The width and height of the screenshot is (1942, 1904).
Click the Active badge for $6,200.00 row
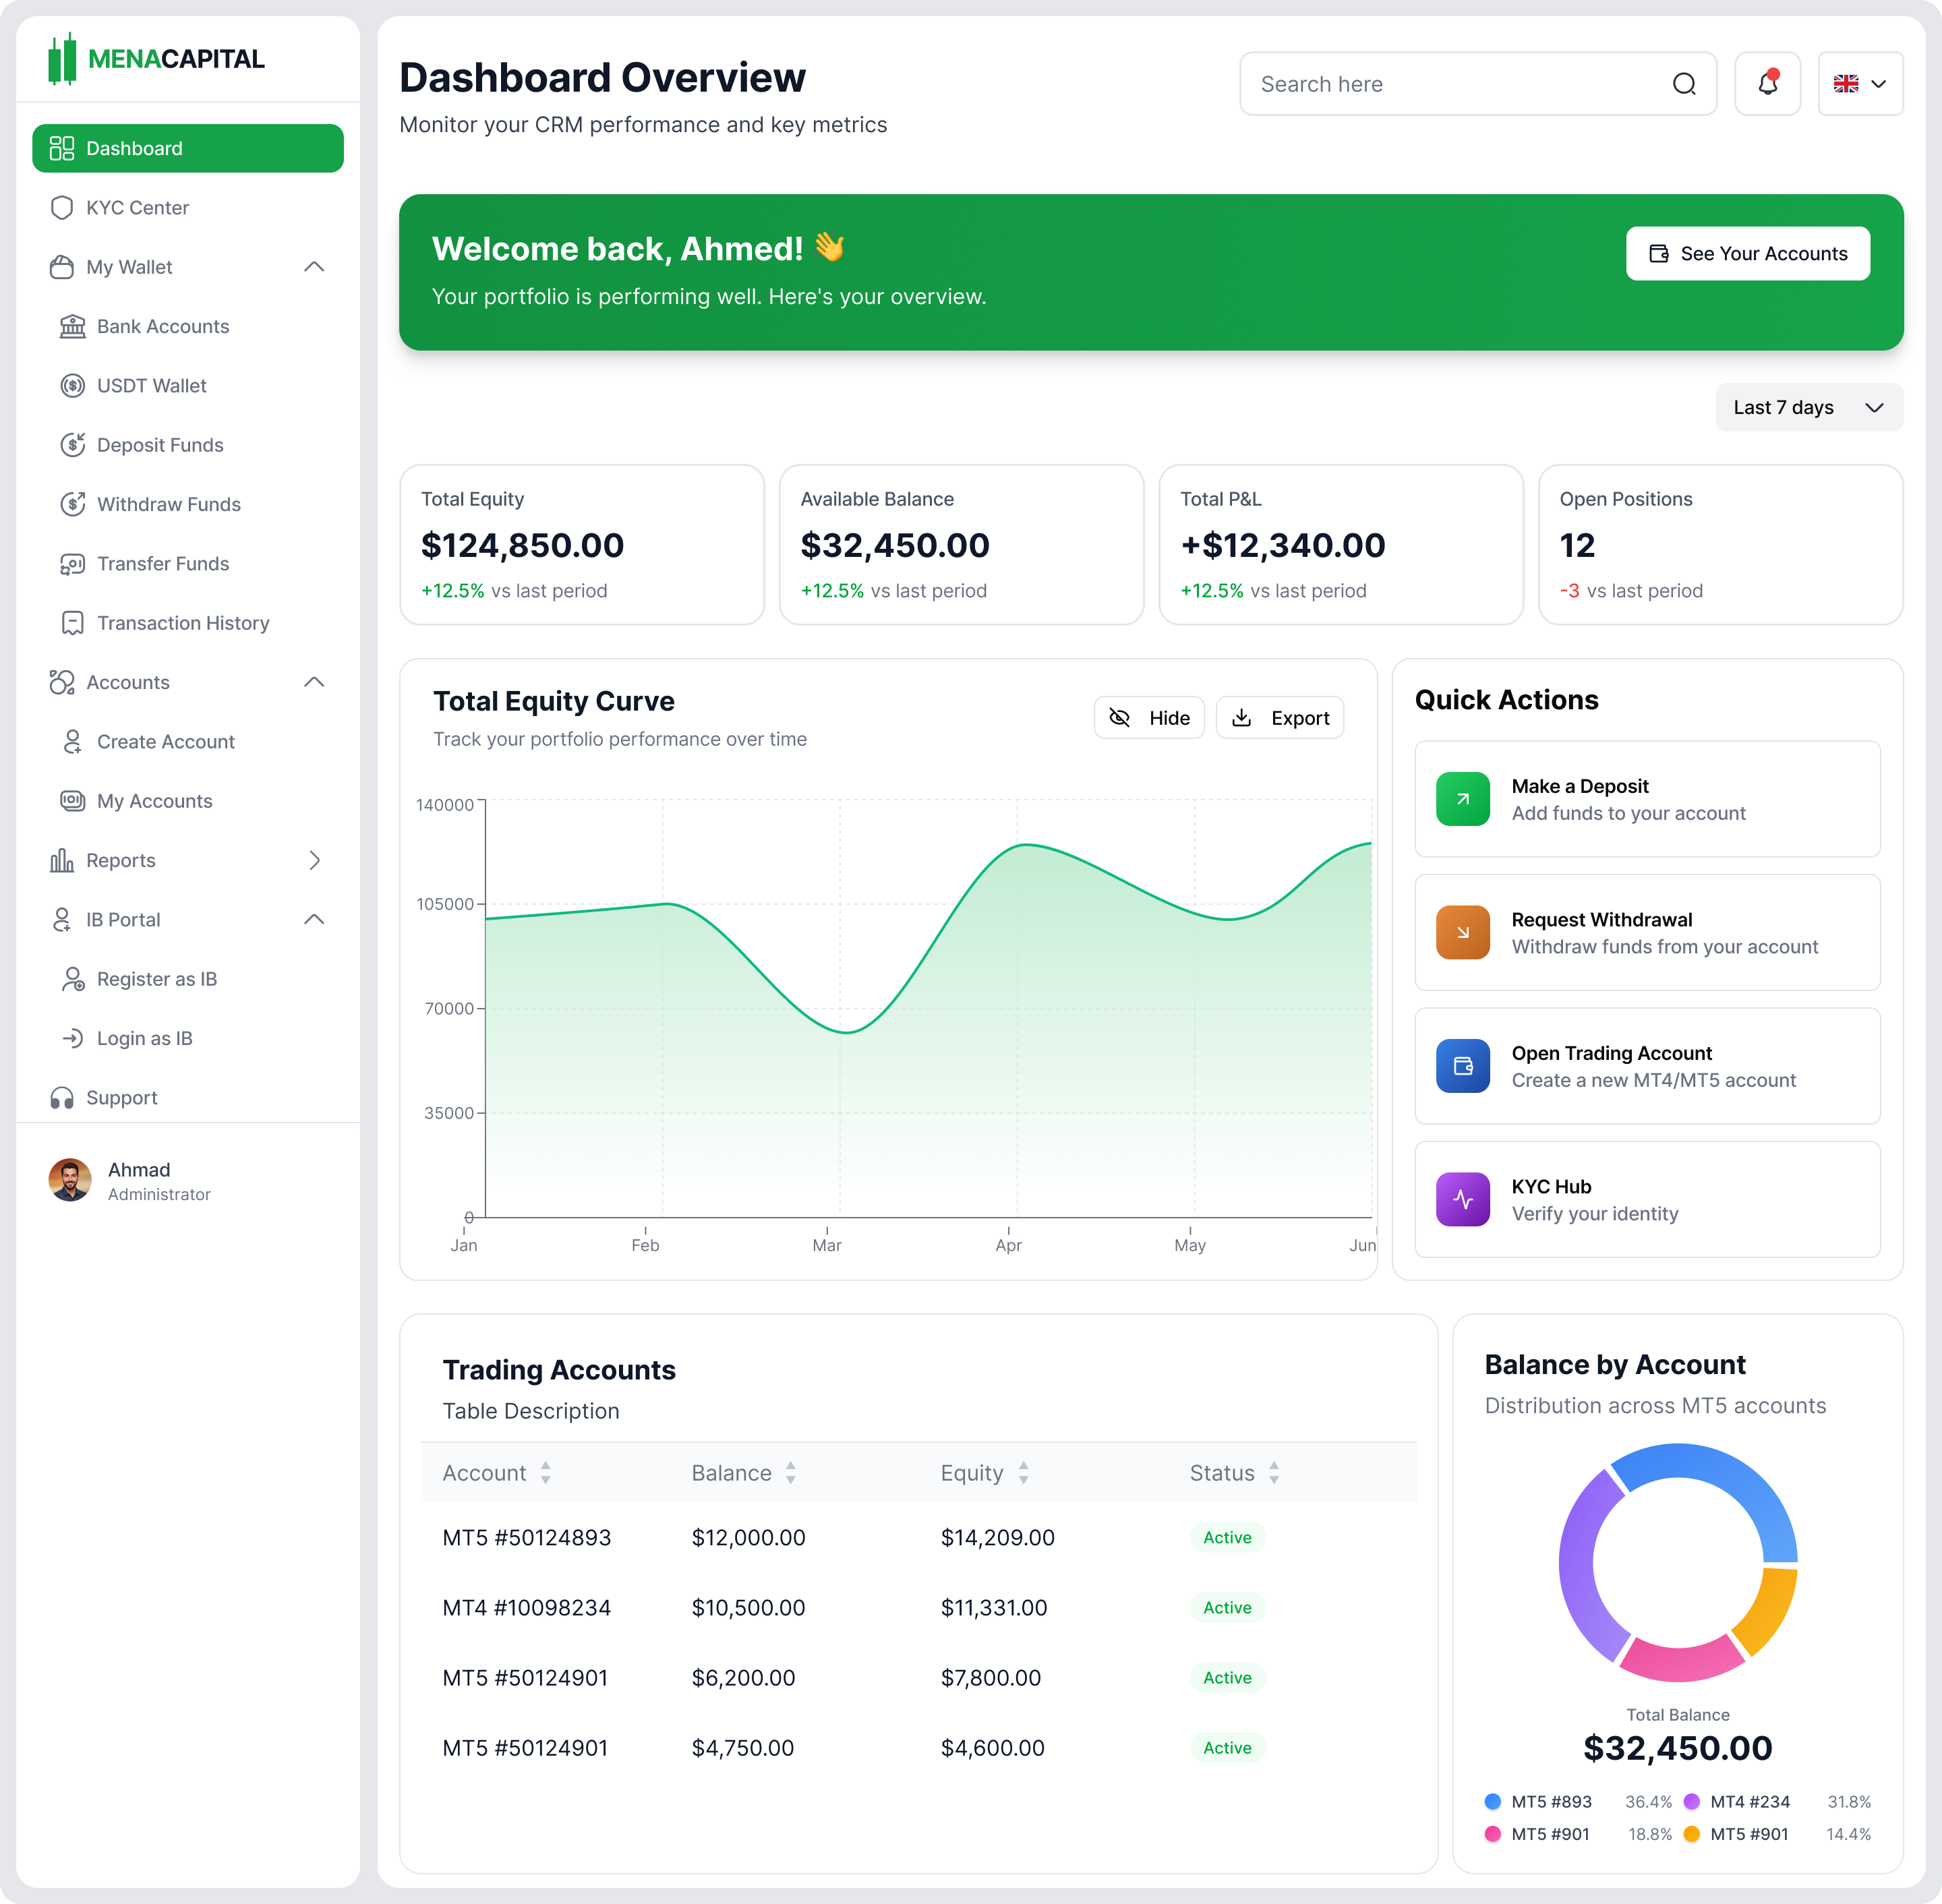click(1227, 1677)
